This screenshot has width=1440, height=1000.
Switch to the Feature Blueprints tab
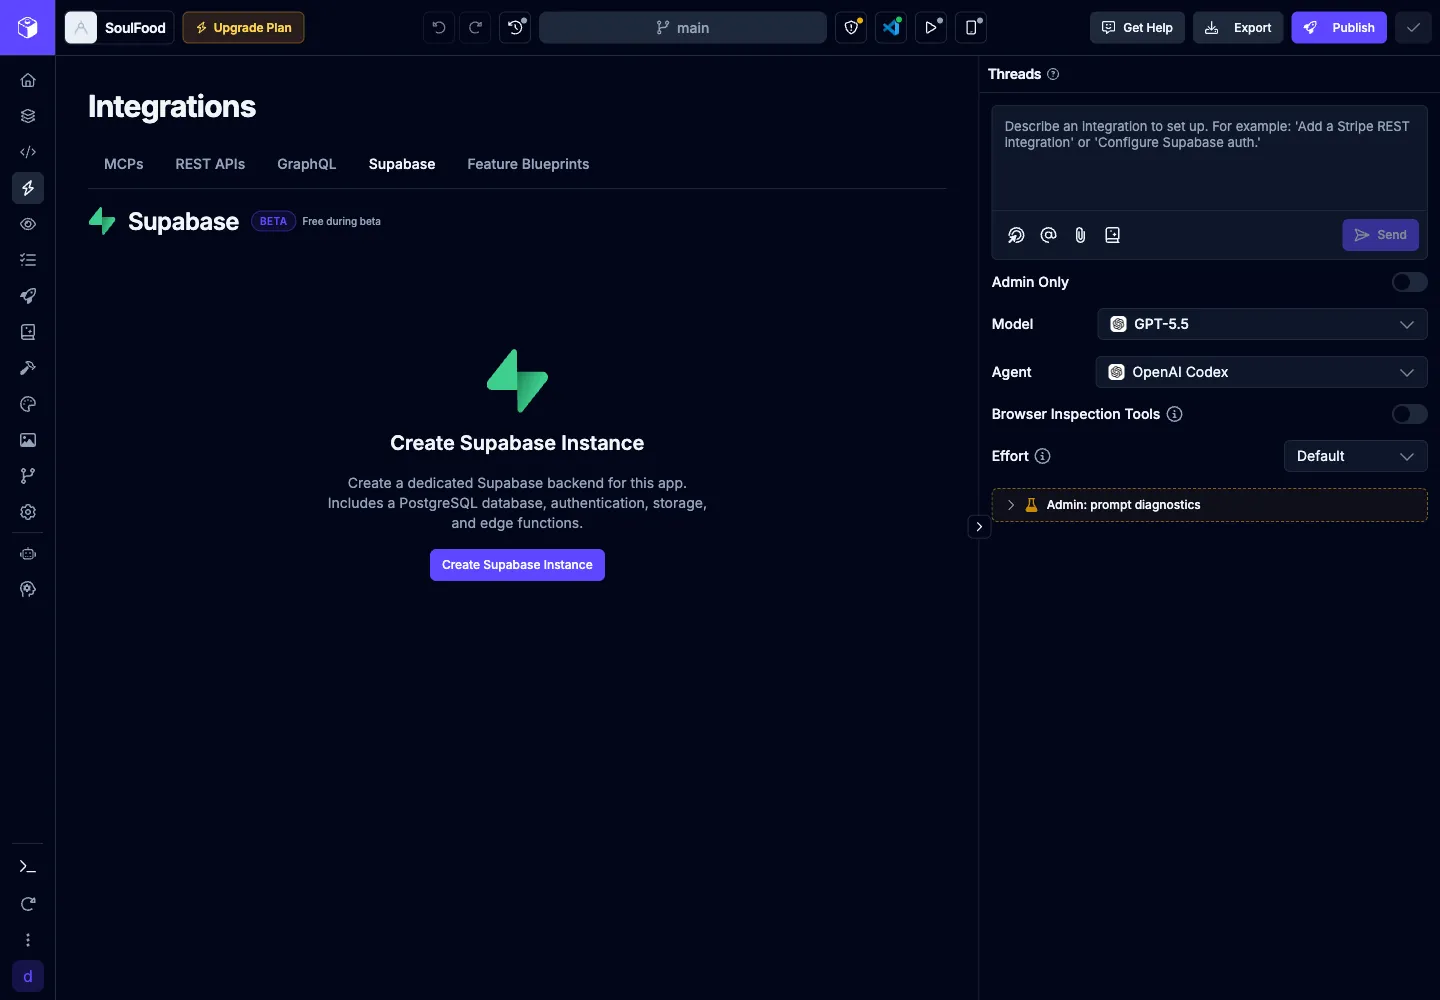[x=528, y=164]
